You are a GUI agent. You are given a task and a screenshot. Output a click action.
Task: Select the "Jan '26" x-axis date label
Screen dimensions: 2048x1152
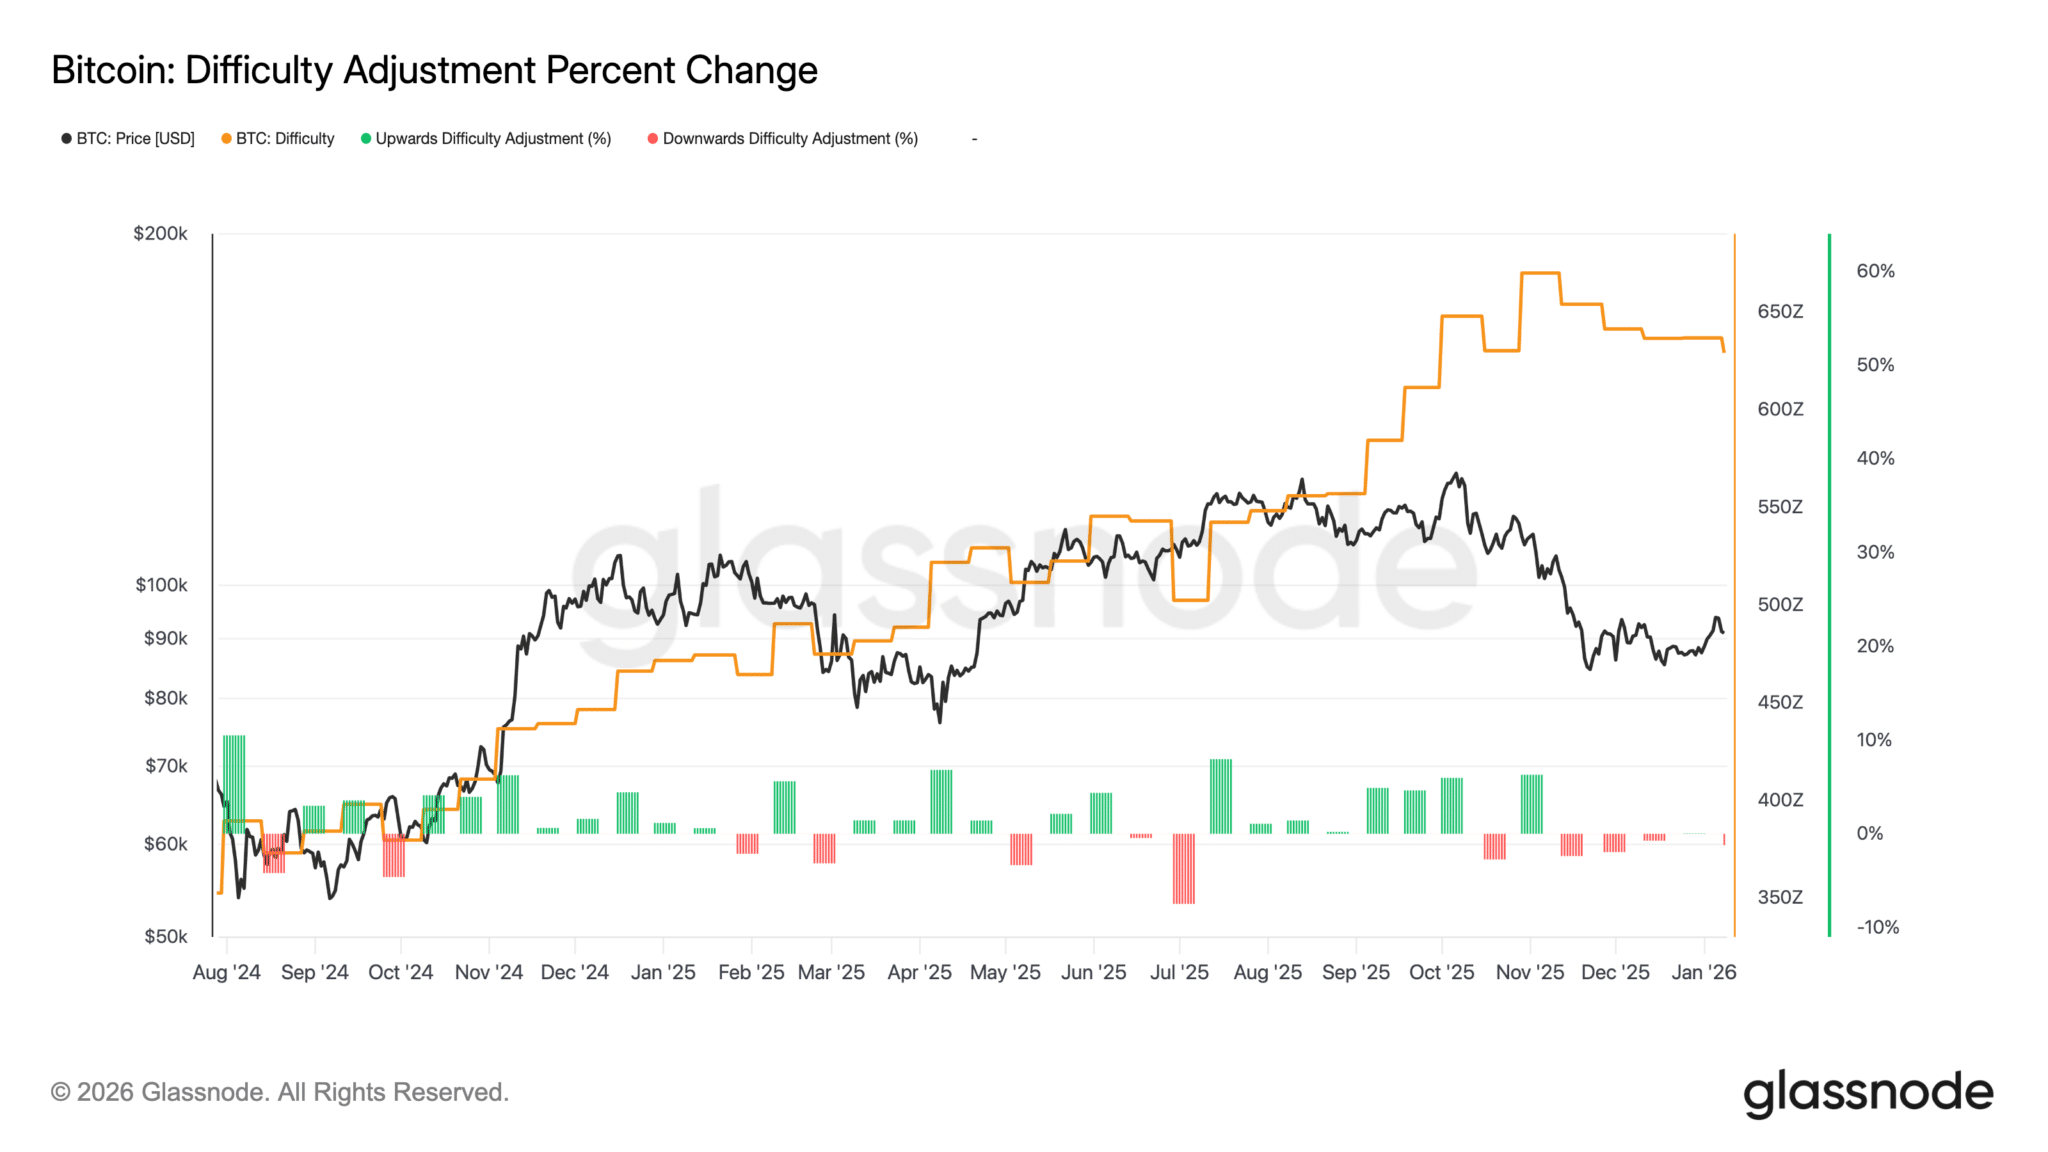(1704, 972)
